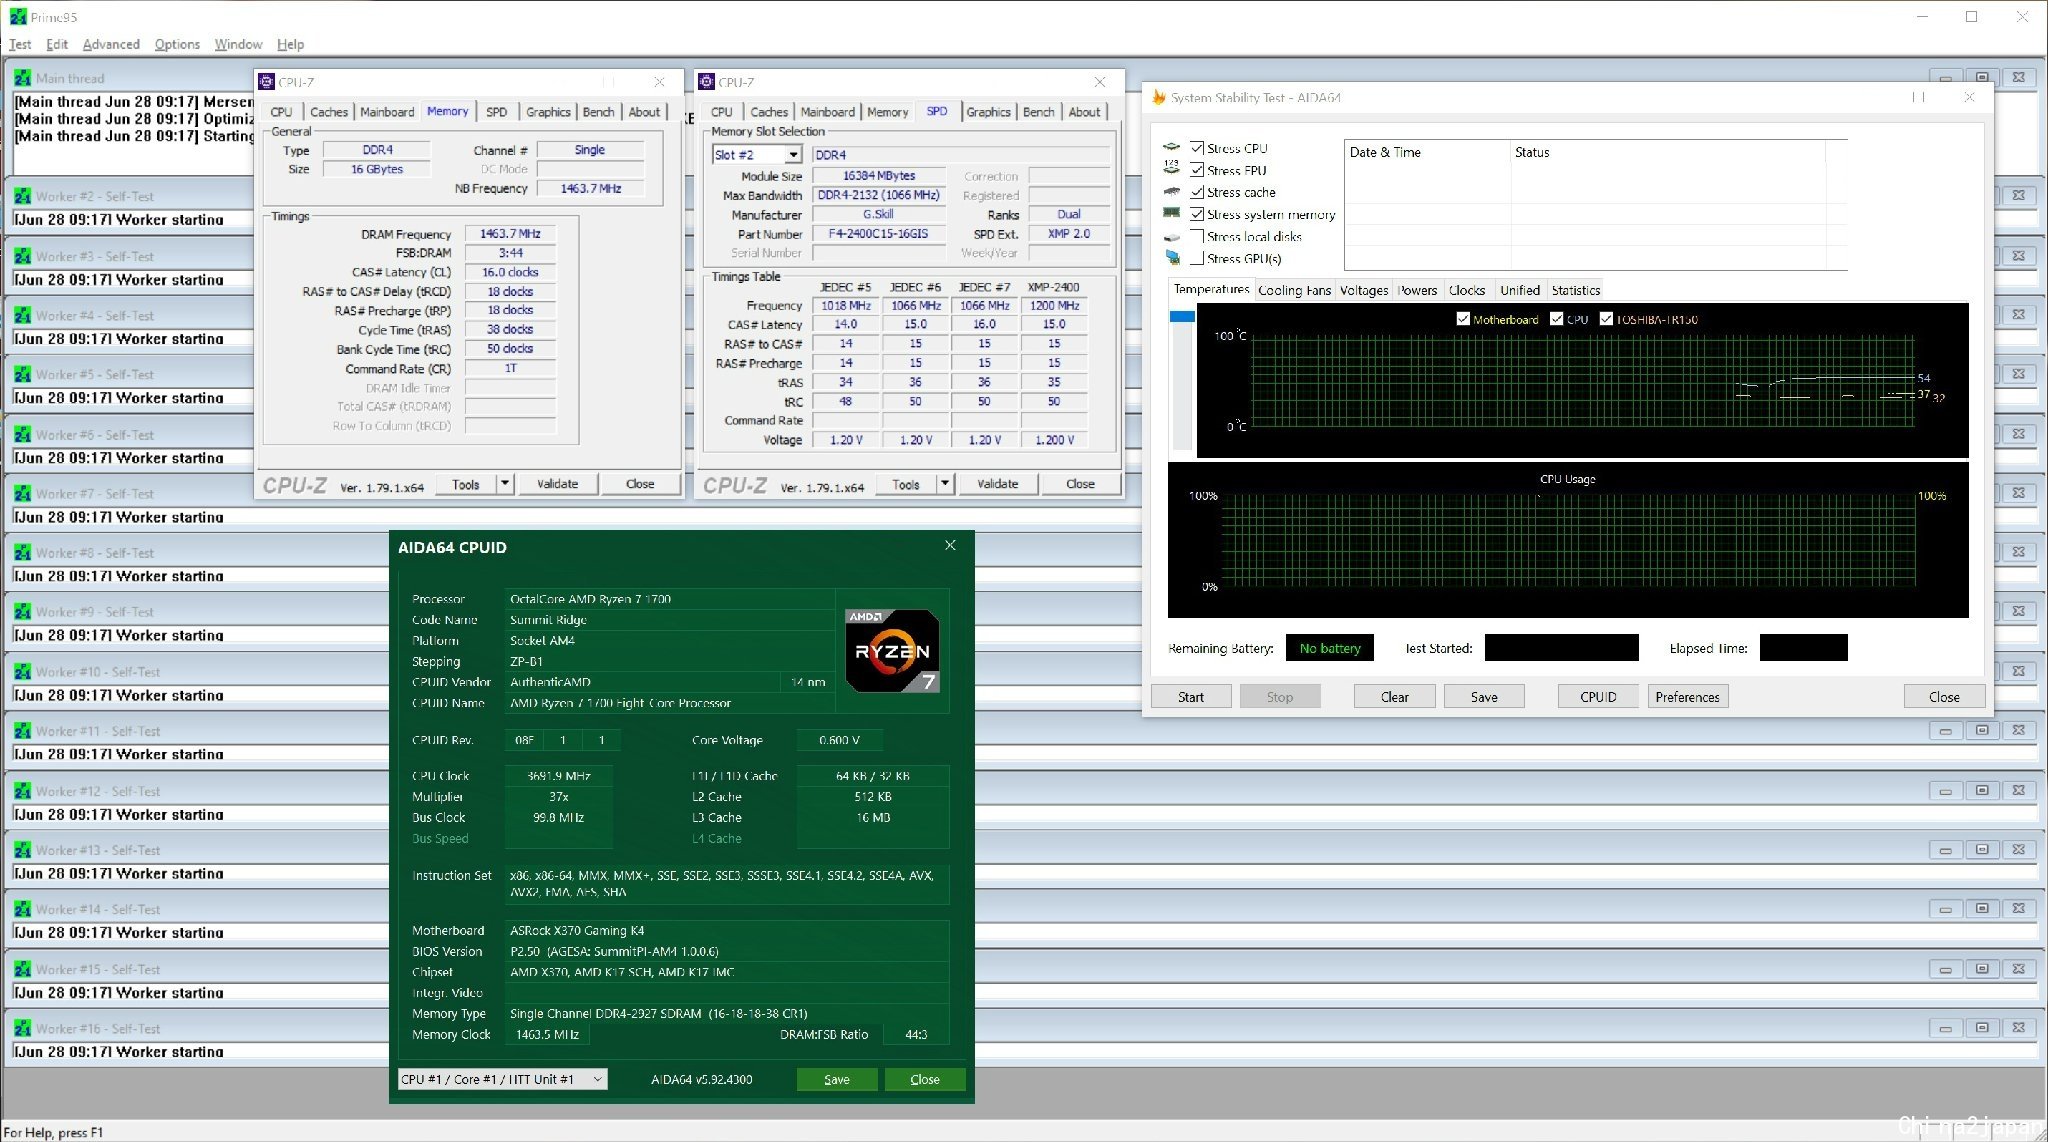
Task: Click the Worker #5 Self-Test window icon
Action: 22,374
